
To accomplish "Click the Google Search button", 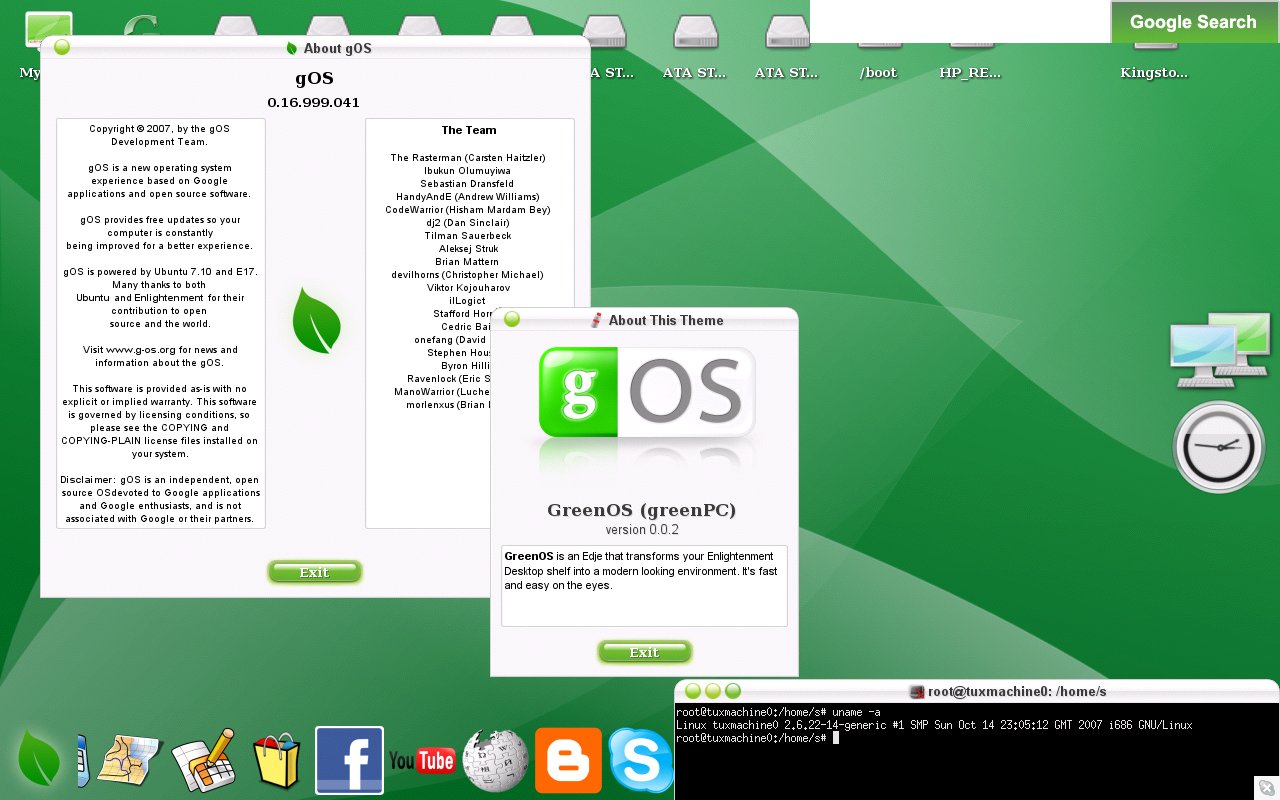I will 1193,22.
